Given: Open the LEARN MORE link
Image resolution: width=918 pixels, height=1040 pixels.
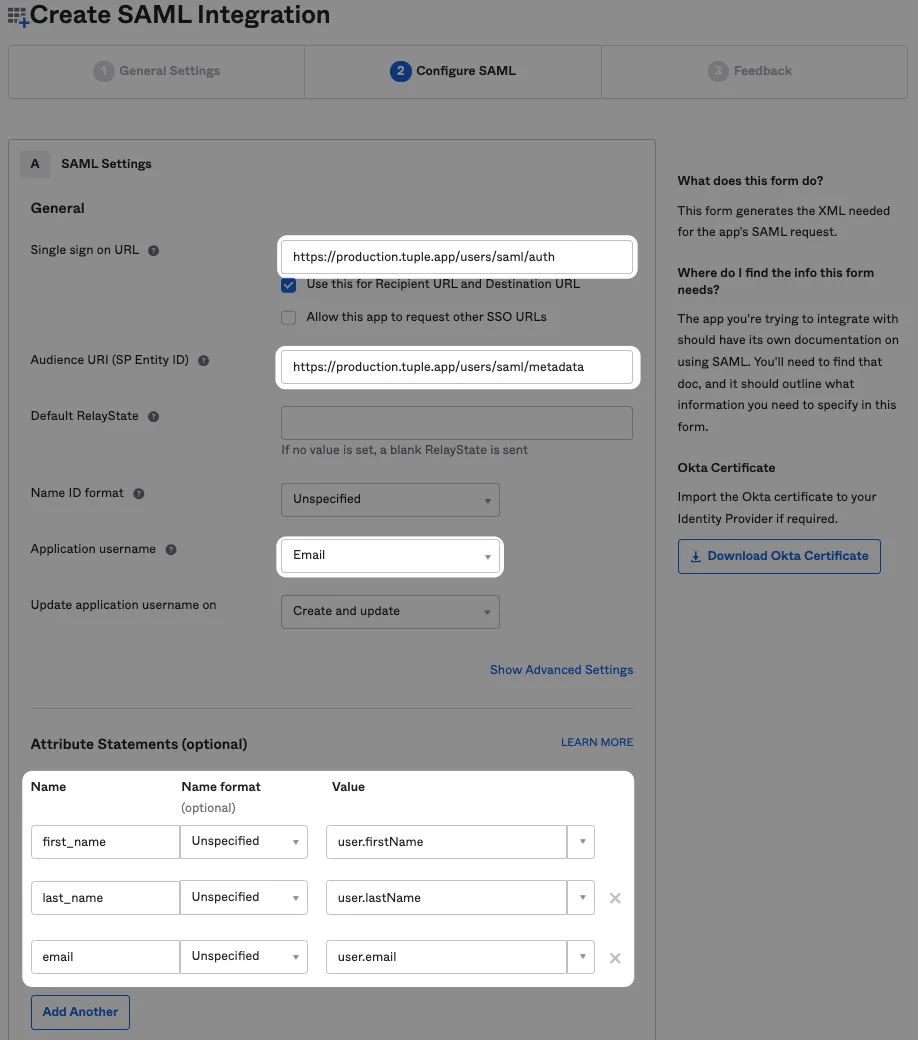Looking at the screenshot, I should [597, 742].
